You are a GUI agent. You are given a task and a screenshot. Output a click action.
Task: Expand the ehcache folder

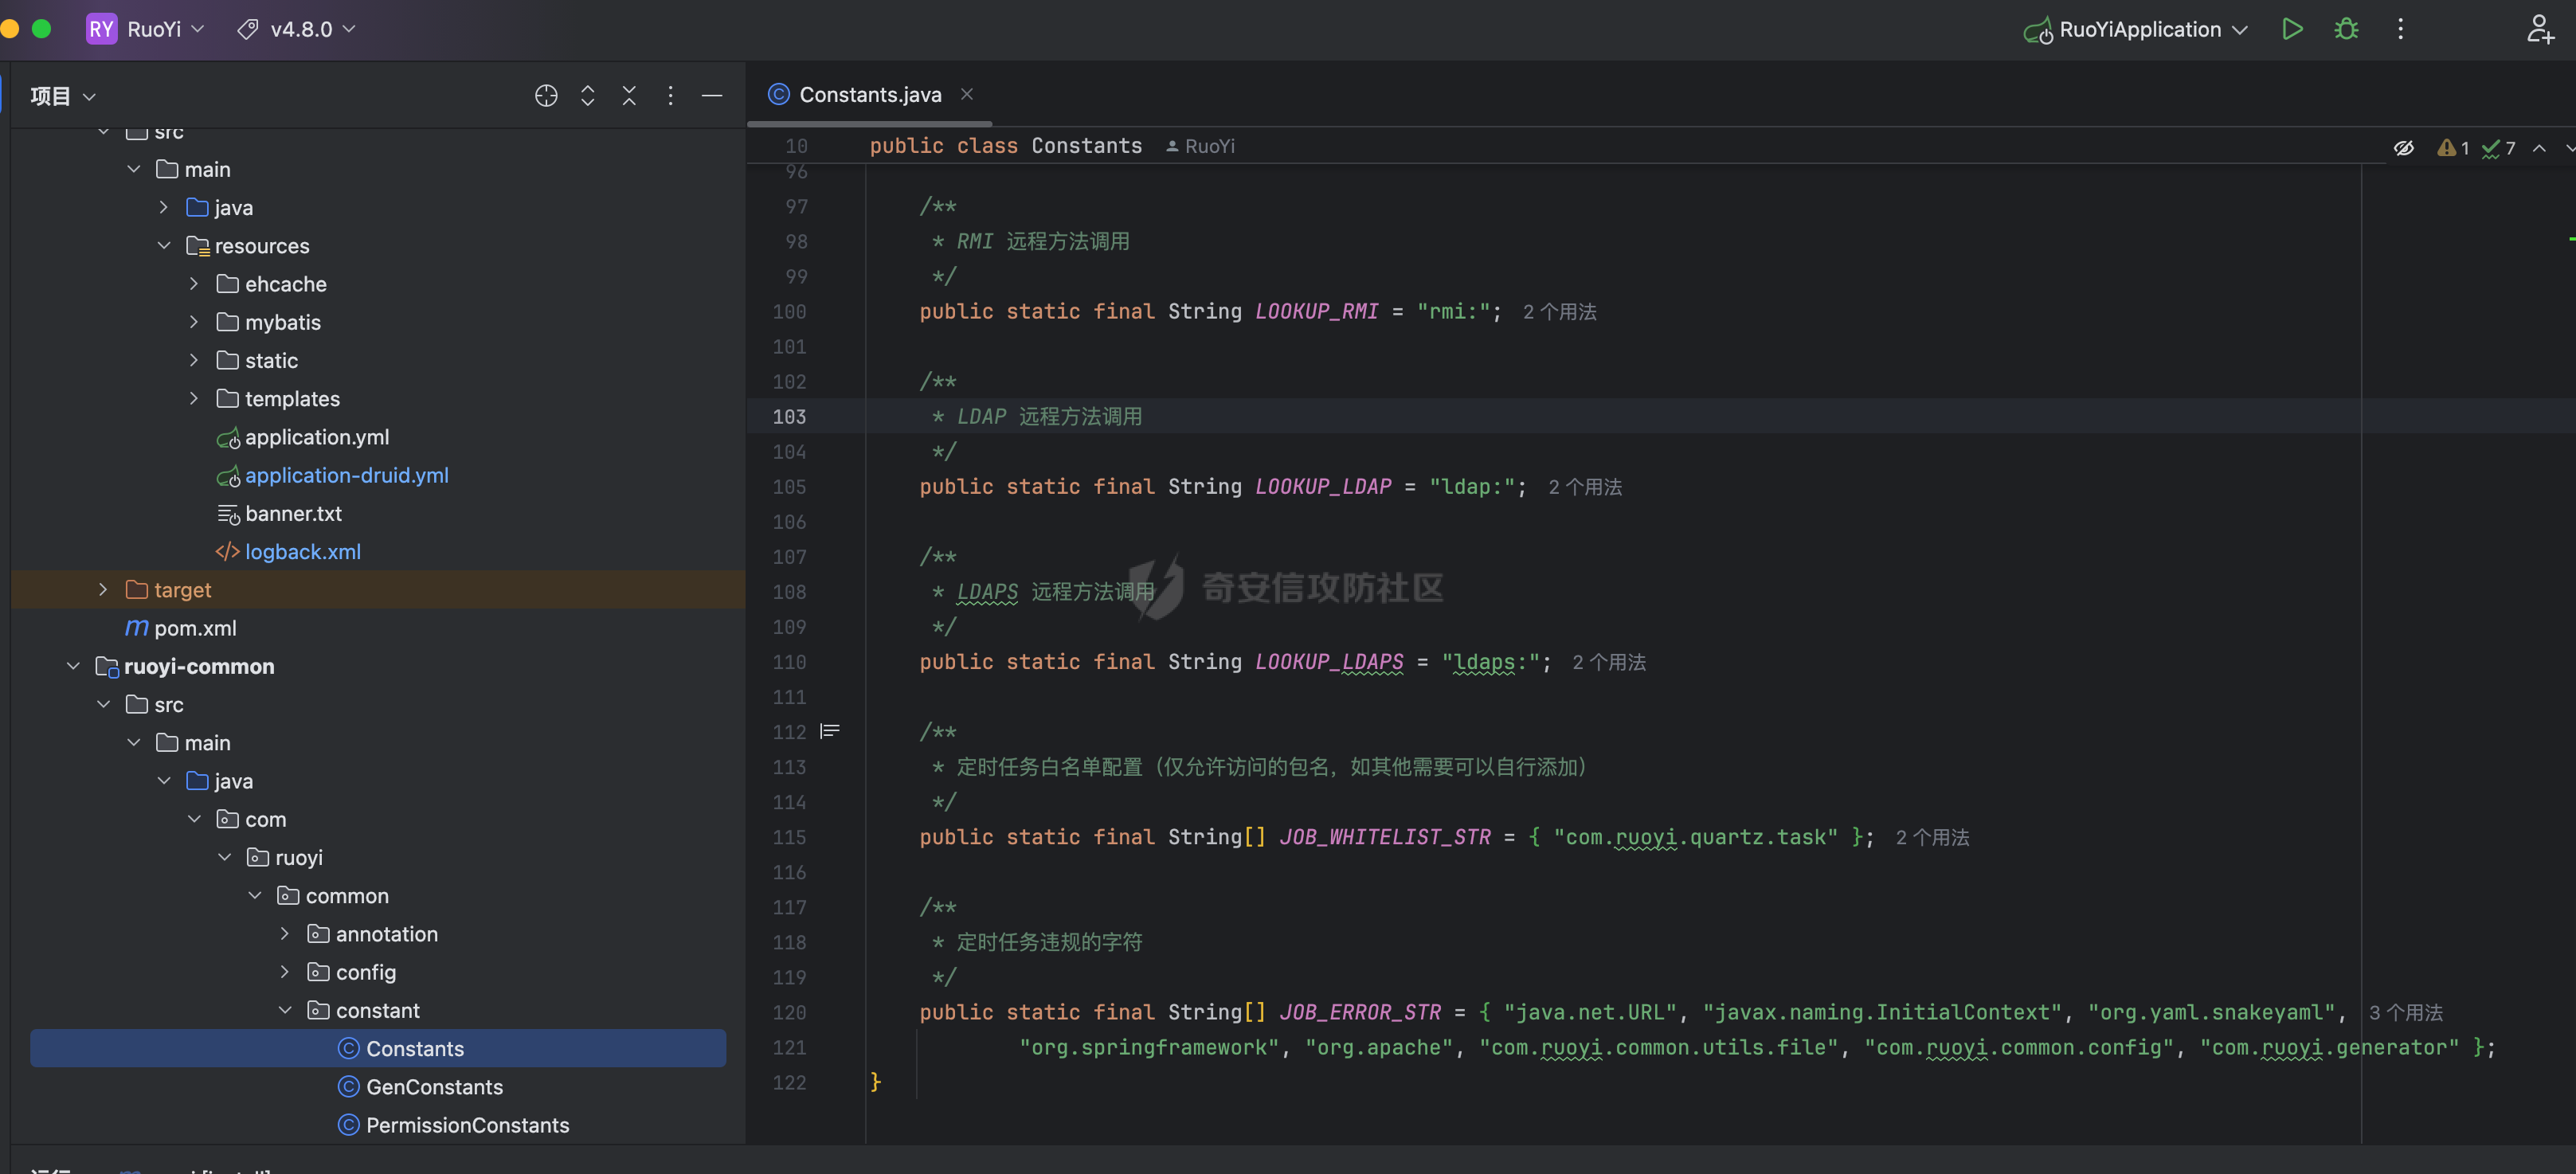coord(194,284)
